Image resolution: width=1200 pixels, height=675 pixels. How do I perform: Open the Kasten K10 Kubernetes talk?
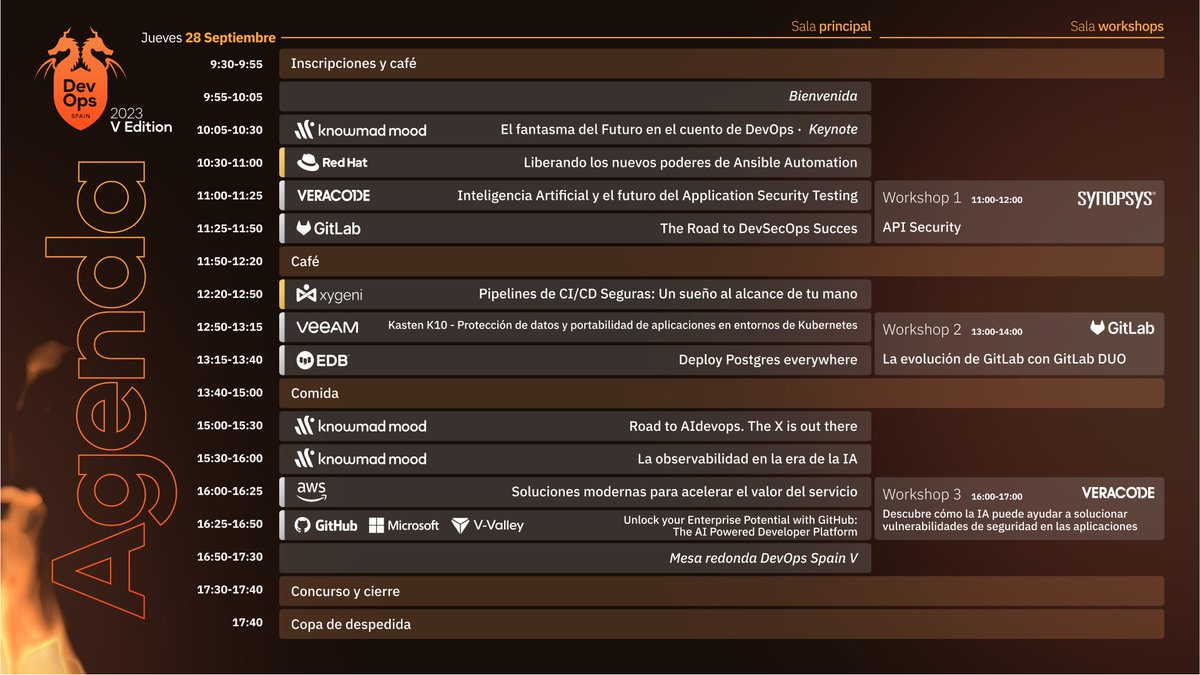pyautogui.click(x=622, y=326)
